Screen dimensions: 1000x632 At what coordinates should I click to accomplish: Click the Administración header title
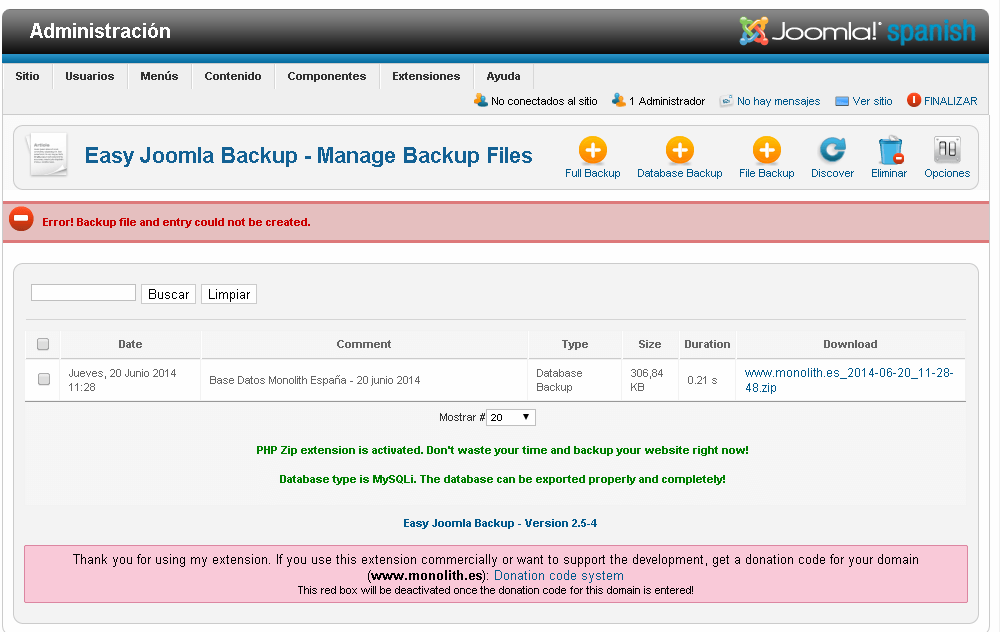(x=100, y=31)
